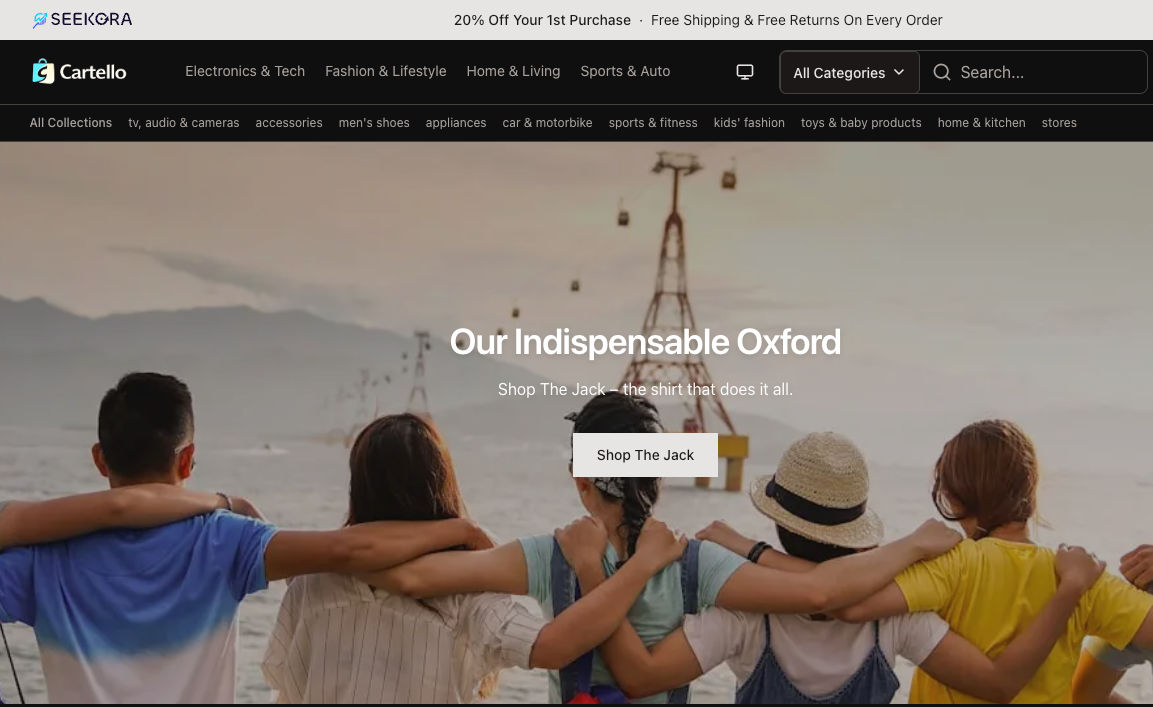Focus the Search input field
The image size is (1153, 707).
pyautogui.click(x=1033, y=72)
